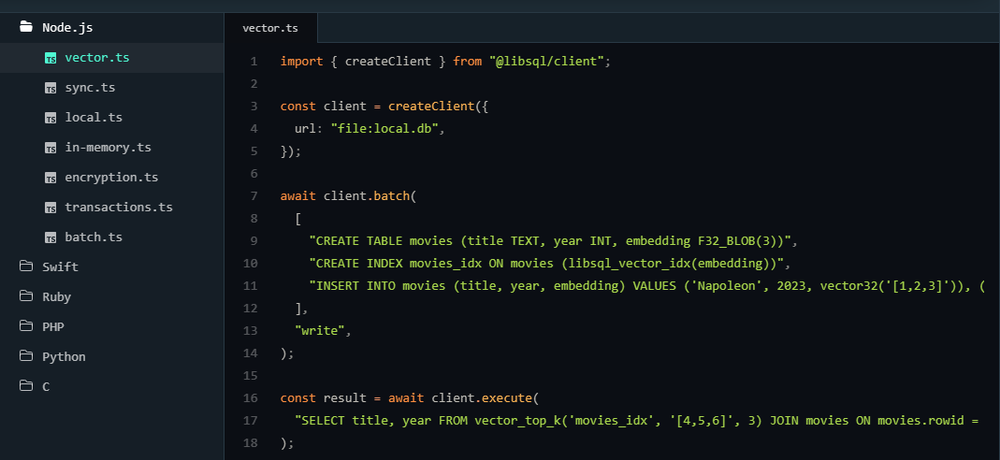Expand the C folder
The width and height of the screenshot is (1000, 460).
tap(112, 387)
